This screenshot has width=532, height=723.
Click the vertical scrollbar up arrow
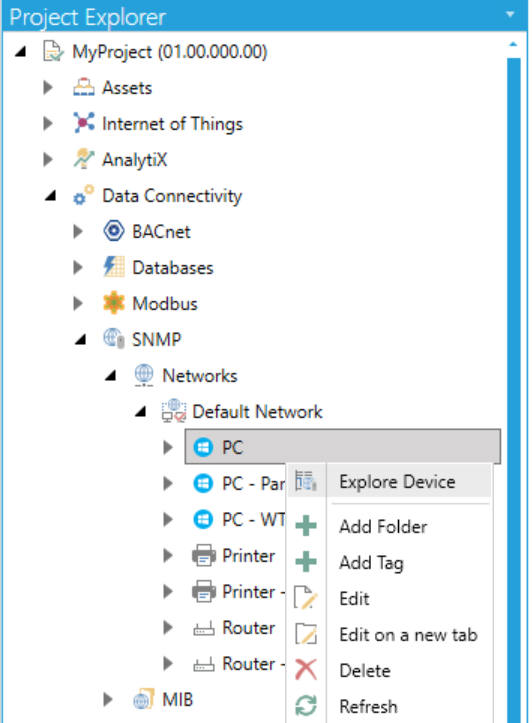[x=513, y=45]
